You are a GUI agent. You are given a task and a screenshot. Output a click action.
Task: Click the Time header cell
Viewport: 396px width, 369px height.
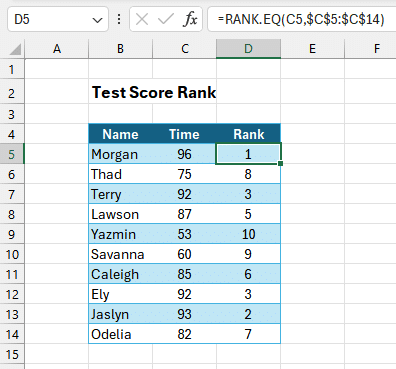[184, 134]
